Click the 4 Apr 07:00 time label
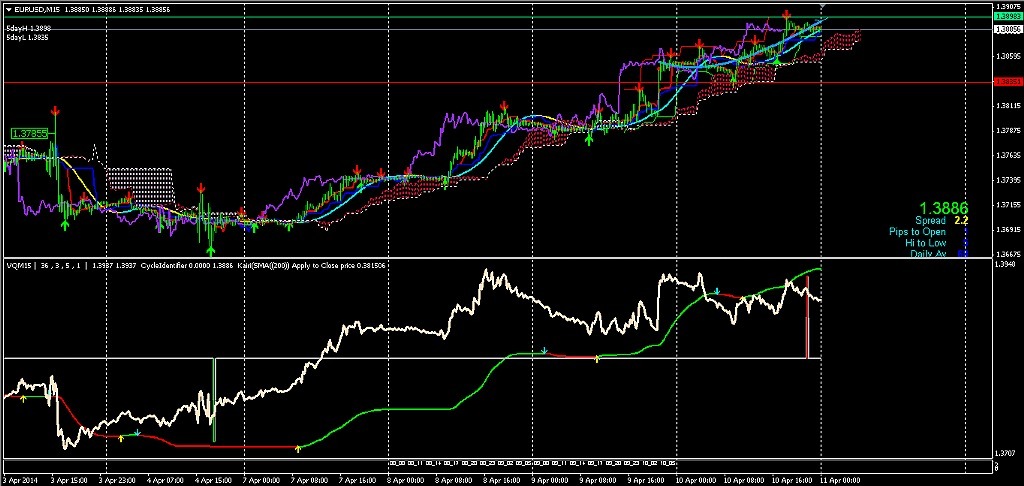 pos(165,479)
